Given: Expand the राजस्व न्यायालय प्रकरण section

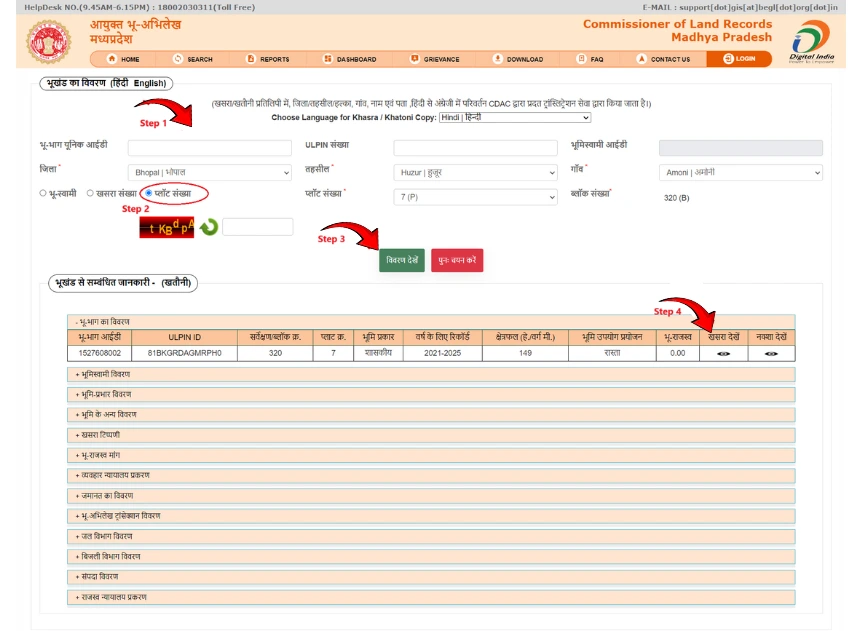Looking at the screenshot, I should [x=431, y=597].
